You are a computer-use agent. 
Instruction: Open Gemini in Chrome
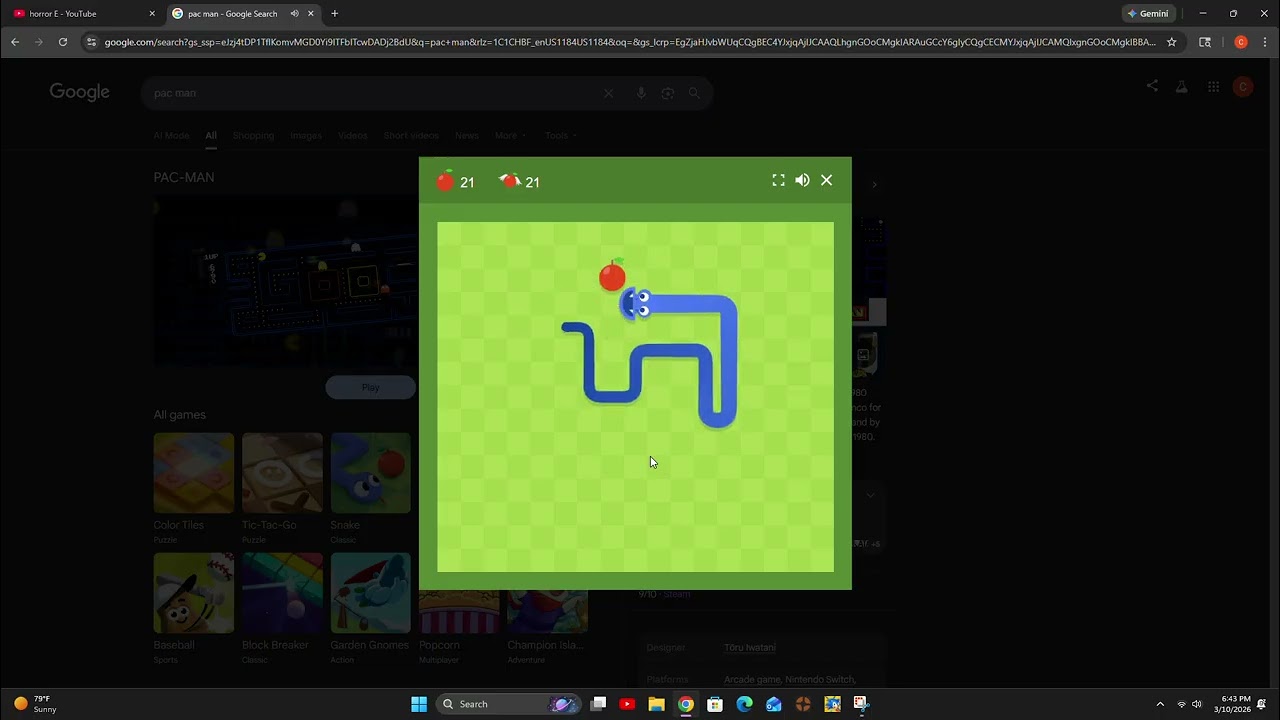click(1148, 14)
